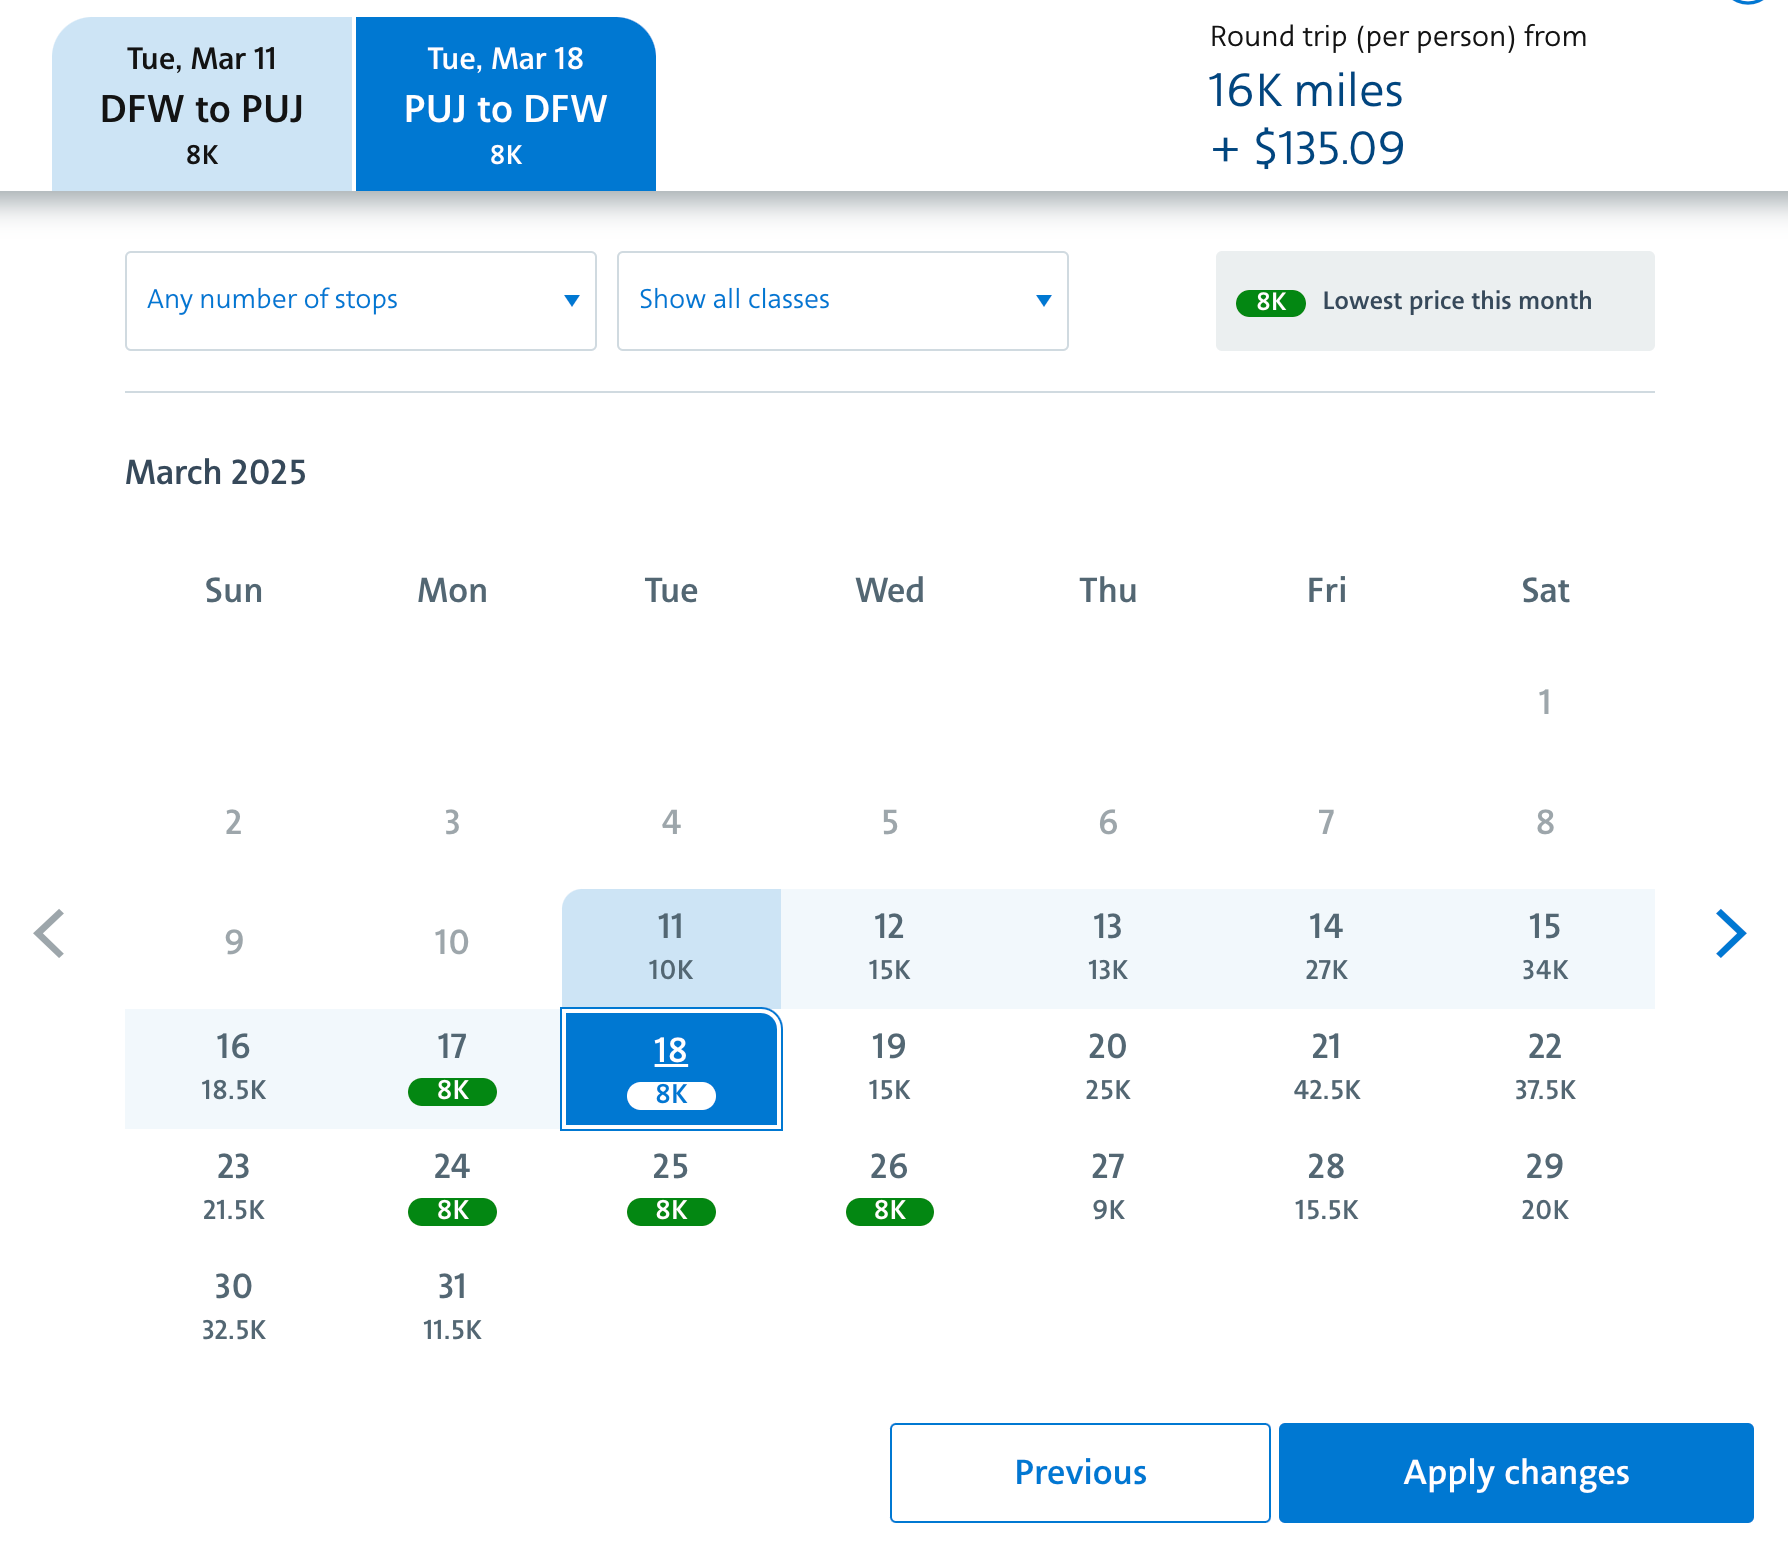Click March 11 departure date cell

coord(671,948)
